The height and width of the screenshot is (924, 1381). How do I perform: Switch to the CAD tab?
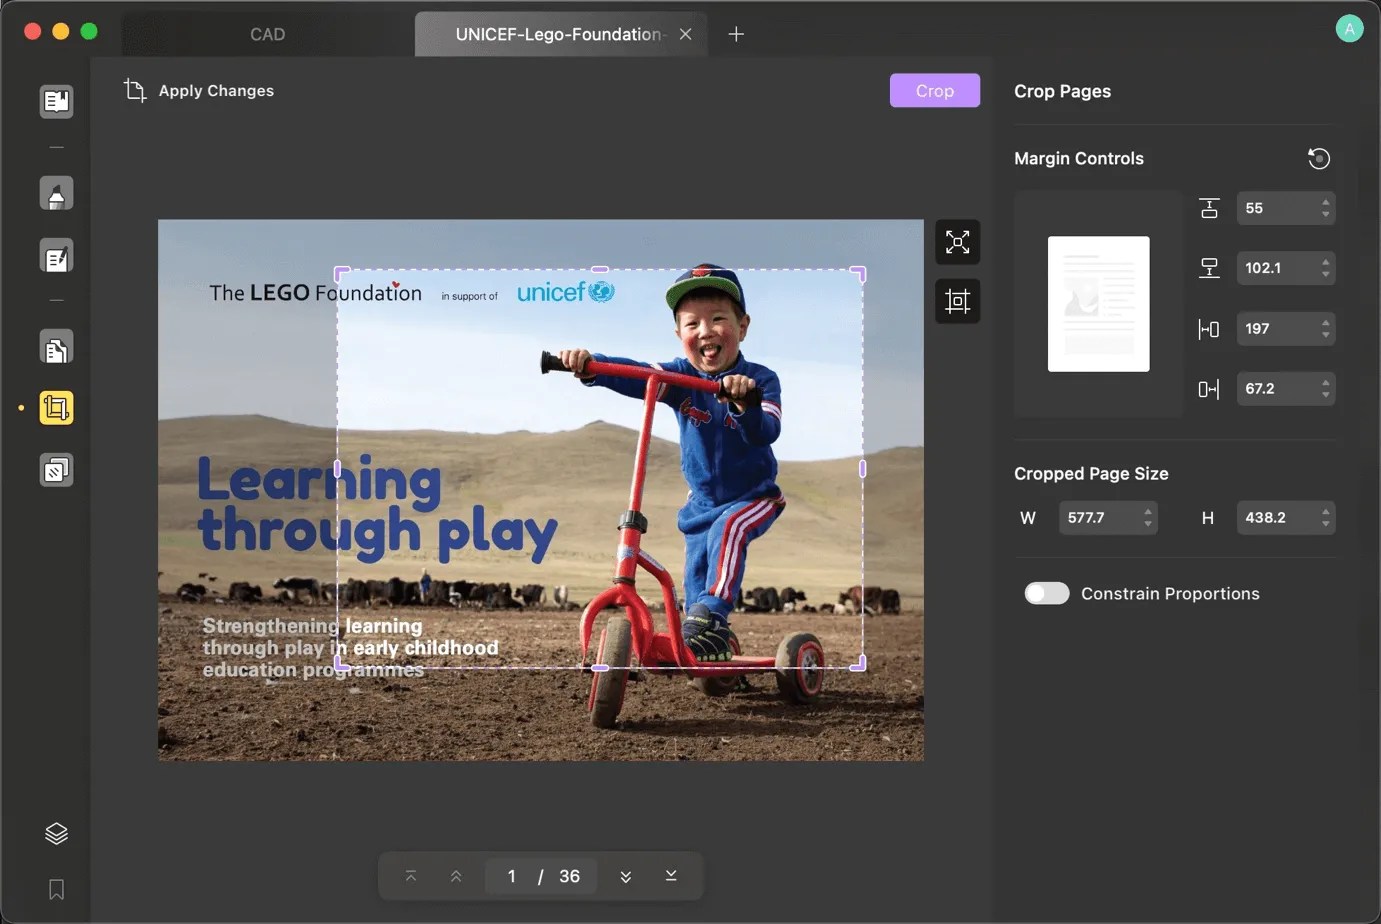click(x=267, y=34)
